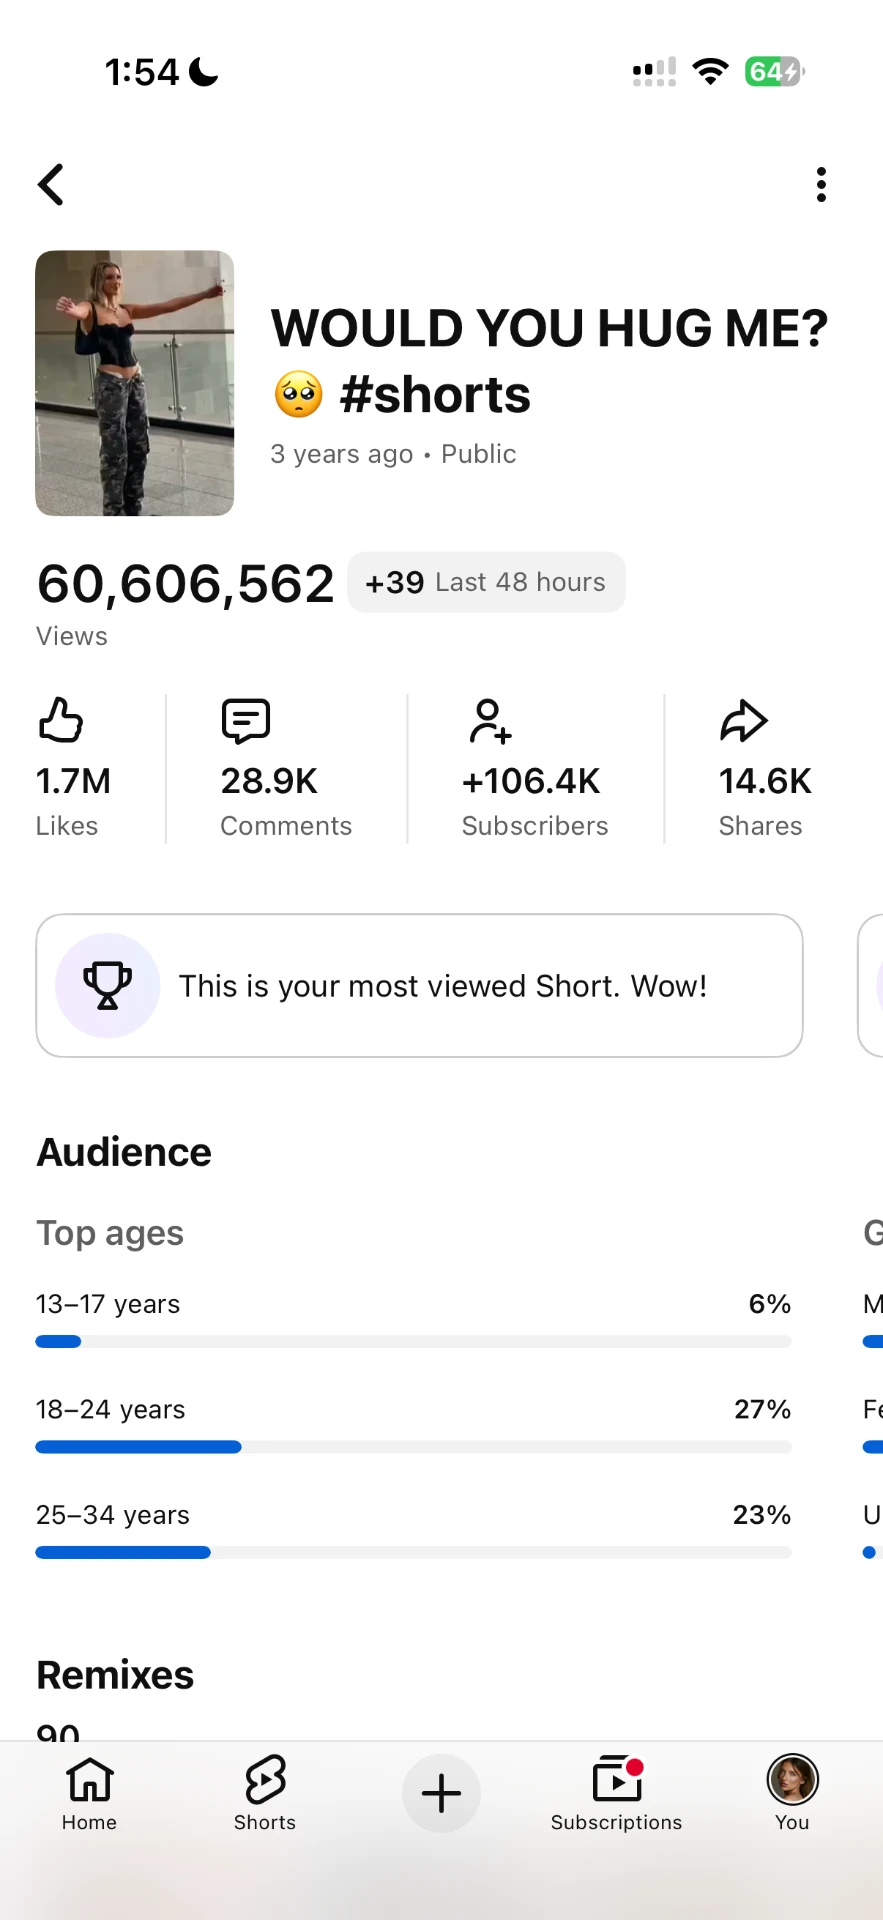Tap the 28.9K comments value

point(269,781)
